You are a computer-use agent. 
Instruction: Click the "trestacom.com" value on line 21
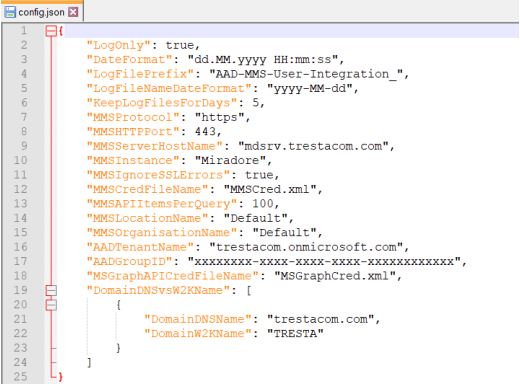coord(320,319)
